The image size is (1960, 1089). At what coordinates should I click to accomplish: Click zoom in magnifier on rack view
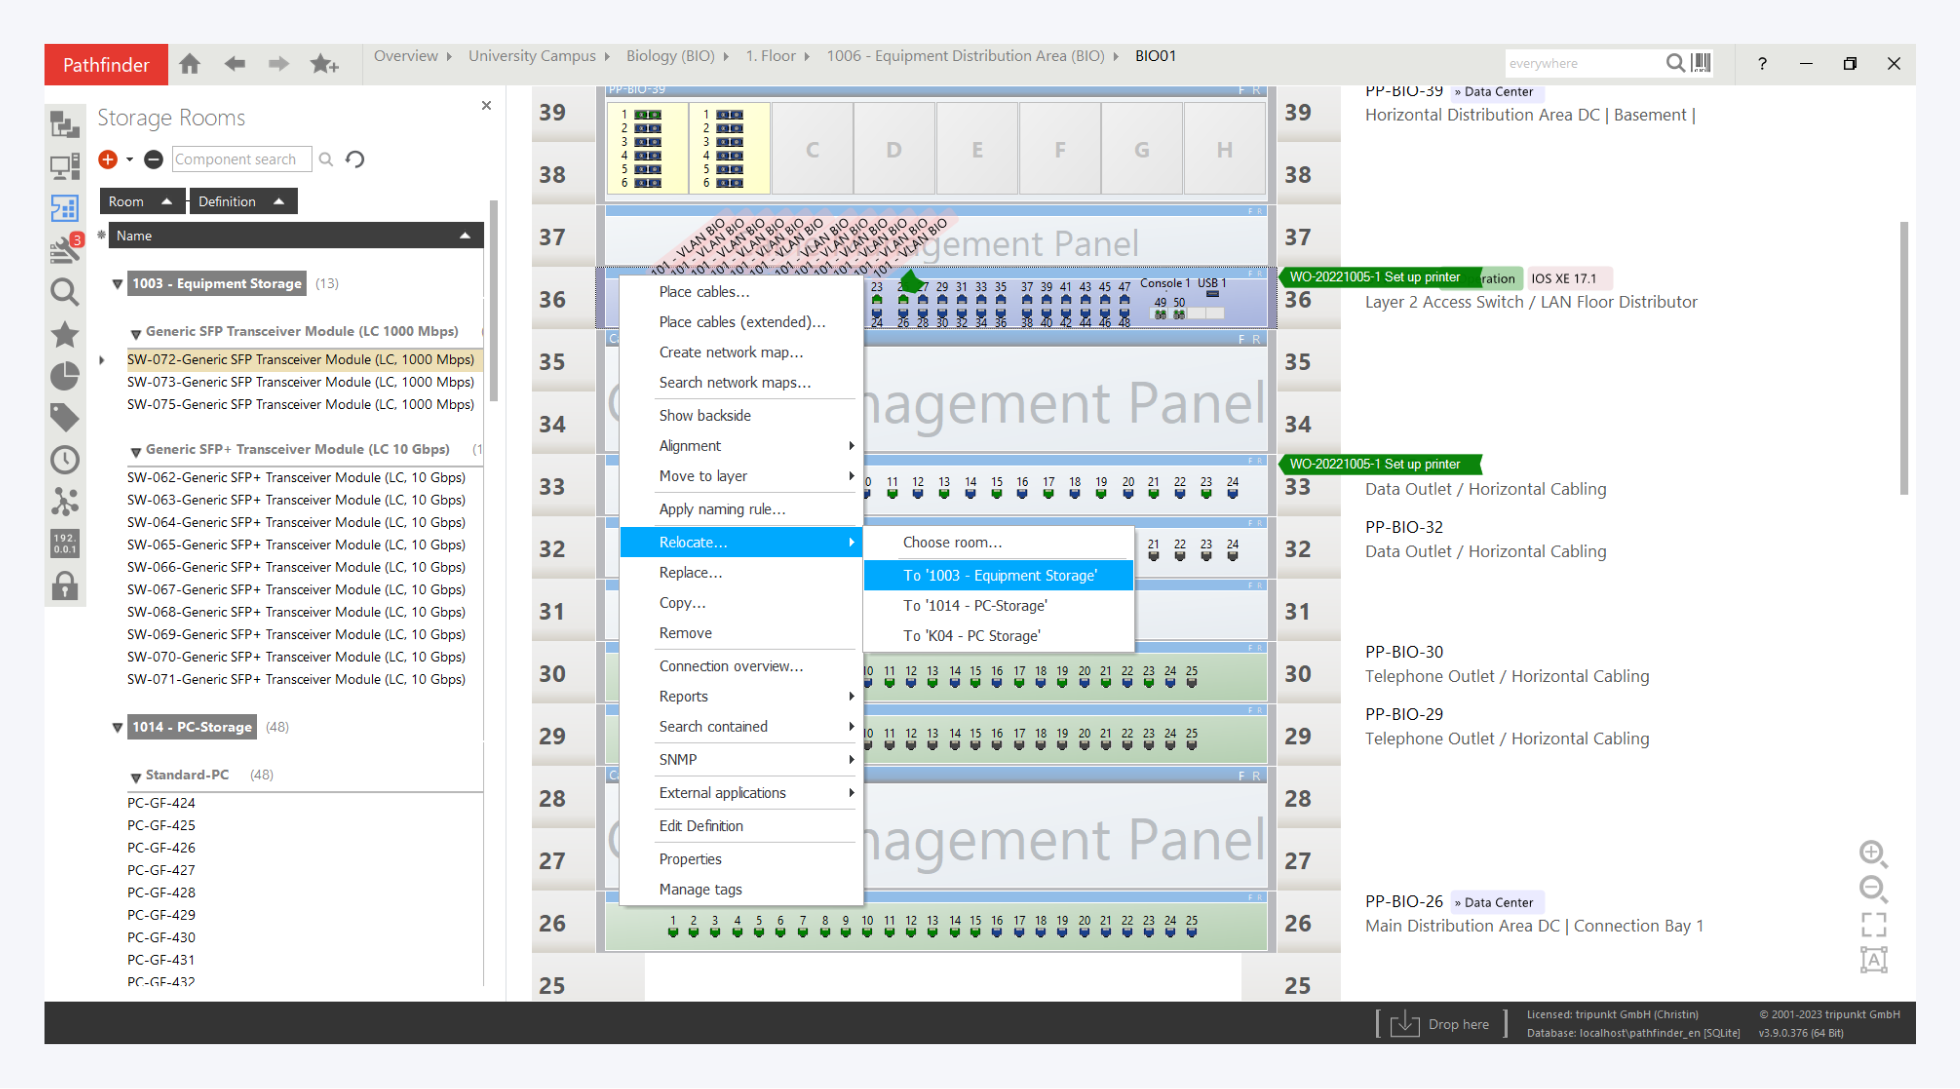coord(1873,853)
